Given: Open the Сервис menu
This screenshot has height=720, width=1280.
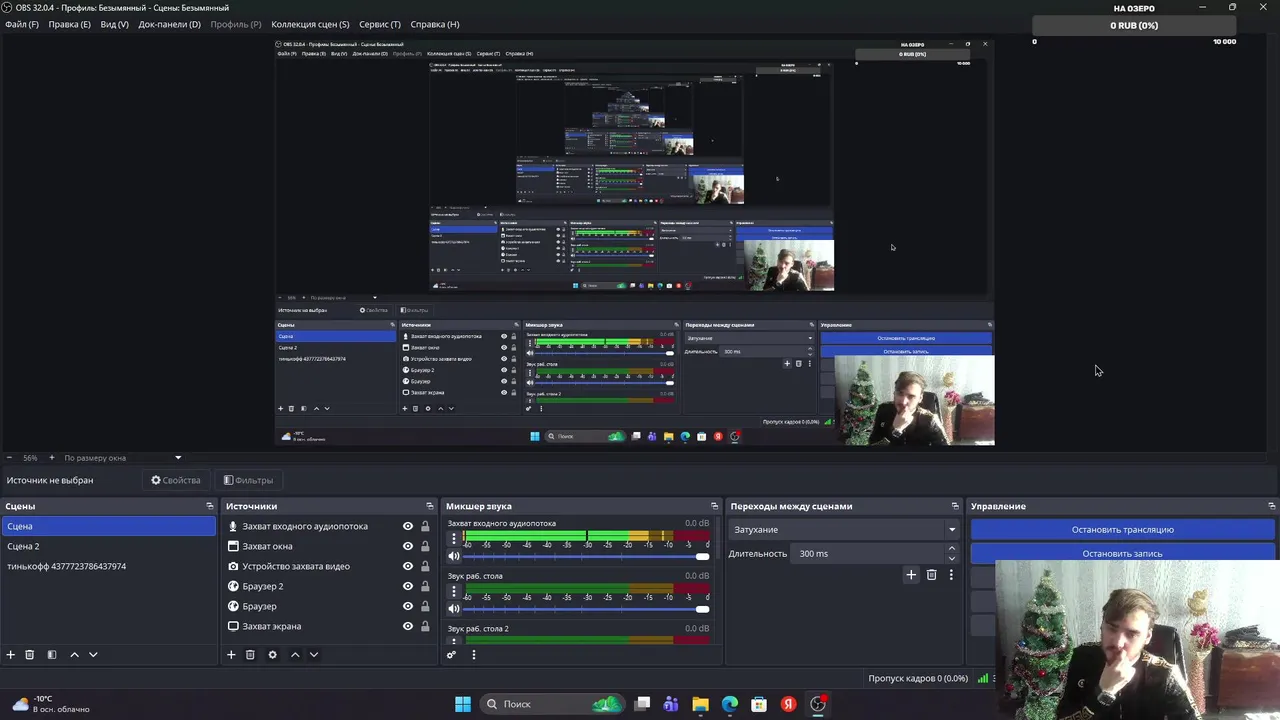Looking at the screenshot, I should [x=380, y=24].
